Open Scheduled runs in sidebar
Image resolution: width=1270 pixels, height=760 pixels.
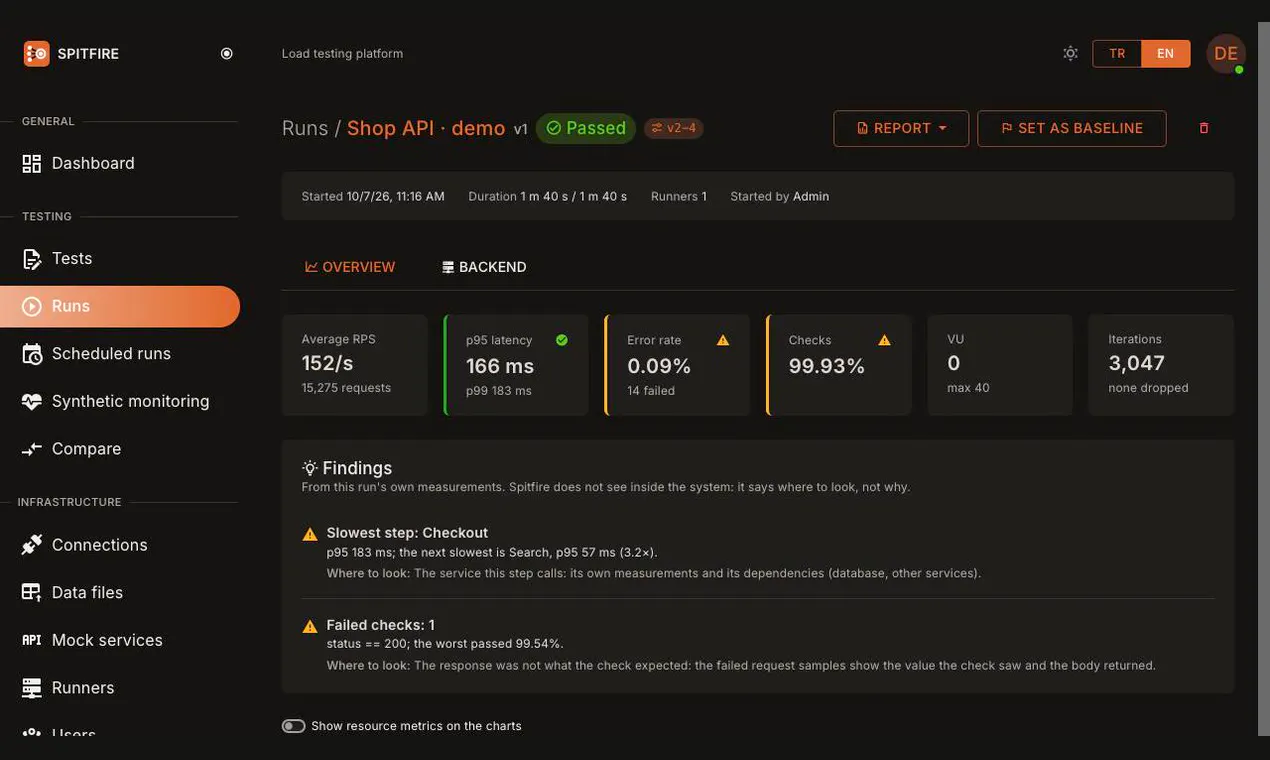click(x=120, y=353)
